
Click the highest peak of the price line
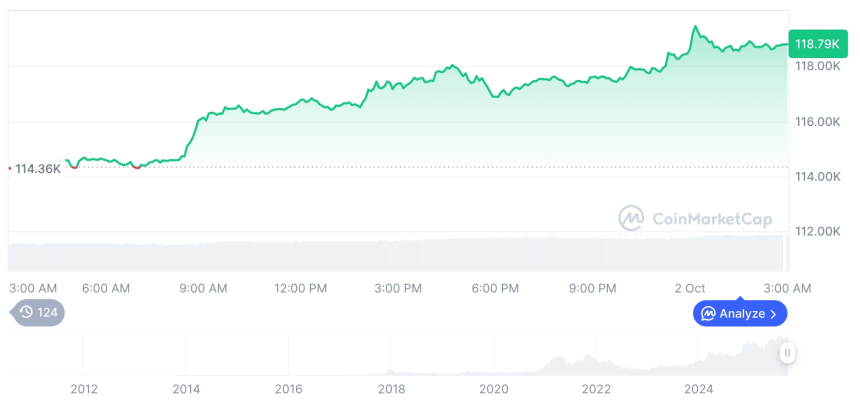click(694, 27)
